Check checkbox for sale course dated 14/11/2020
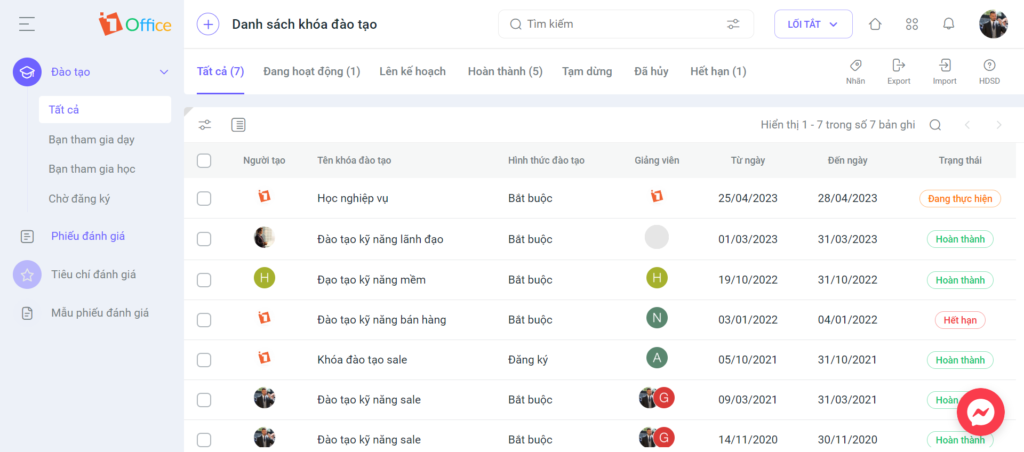 tap(204, 440)
